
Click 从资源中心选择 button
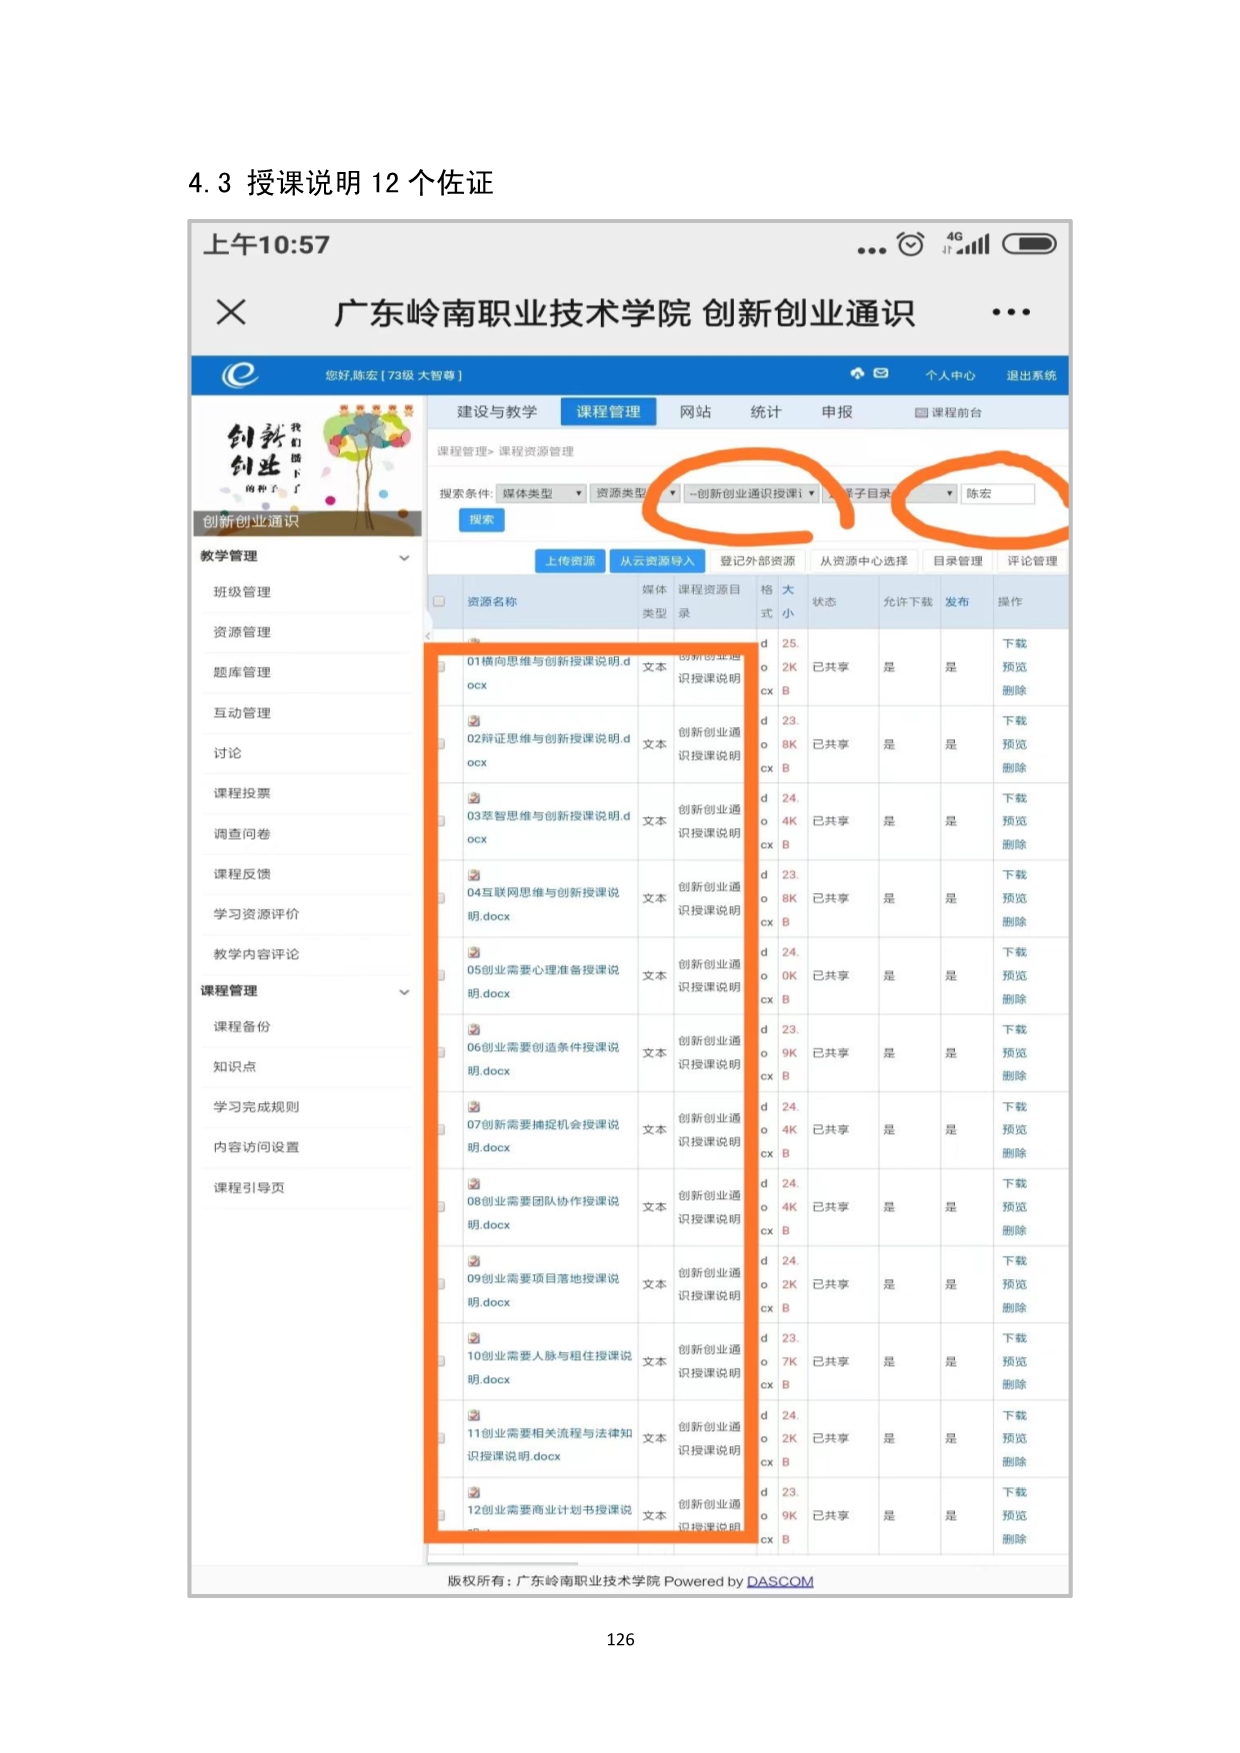[x=864, y=561]
